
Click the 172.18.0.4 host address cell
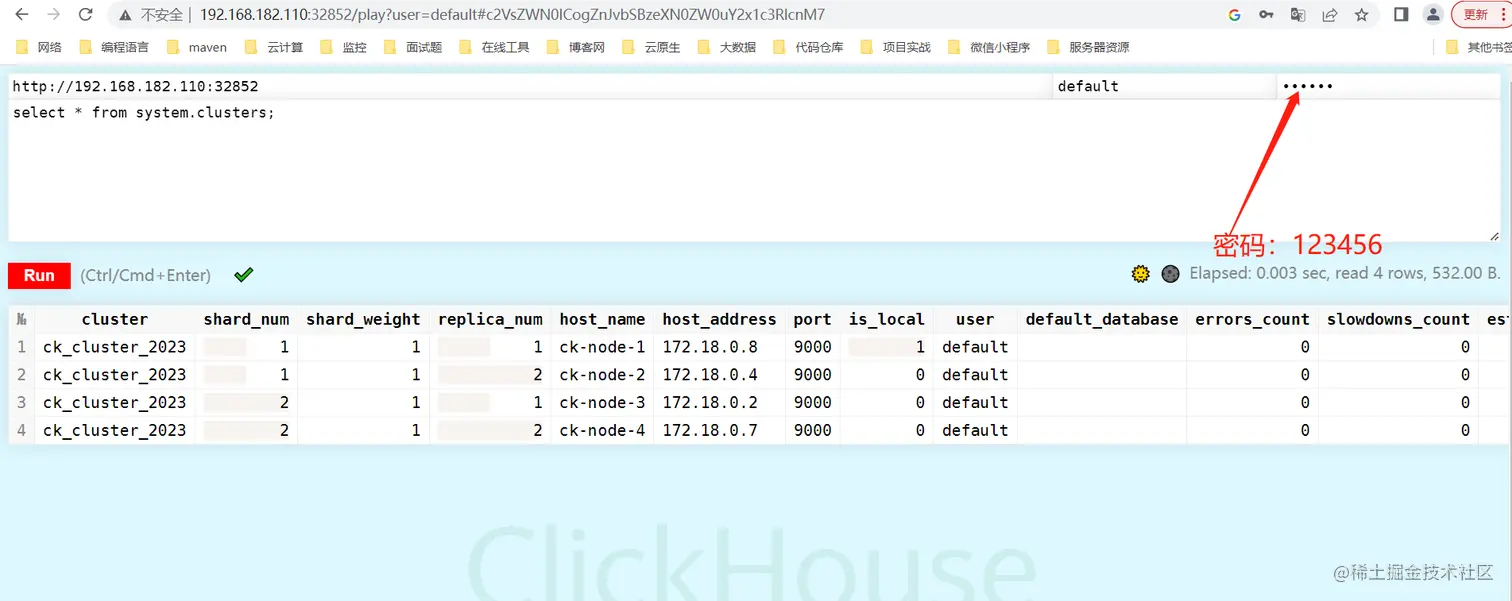tap(719, 375)
